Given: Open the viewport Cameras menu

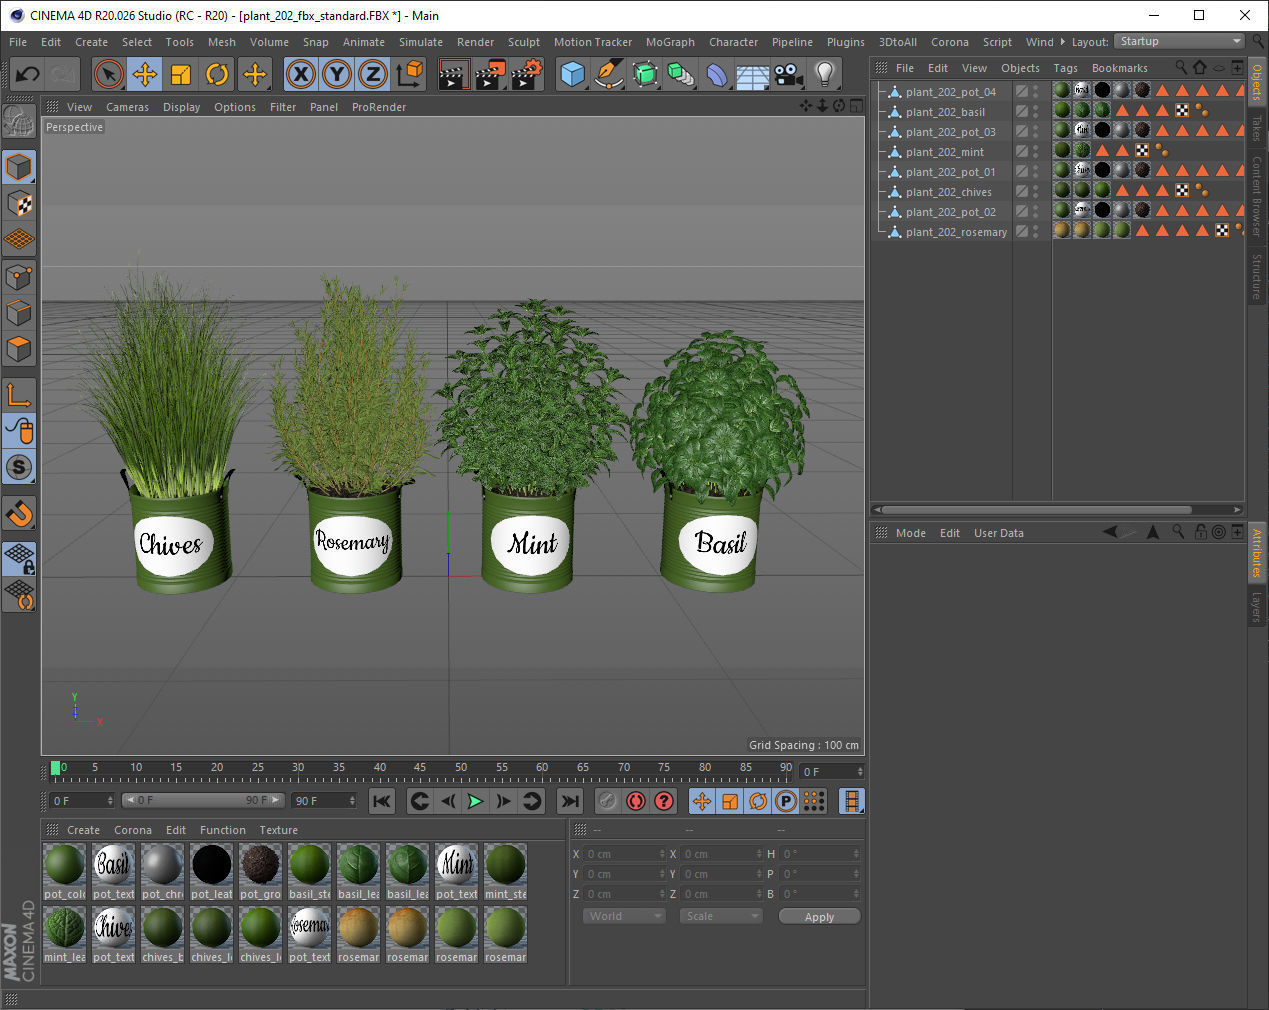Looking at the screenshot, I should (127, 107).
